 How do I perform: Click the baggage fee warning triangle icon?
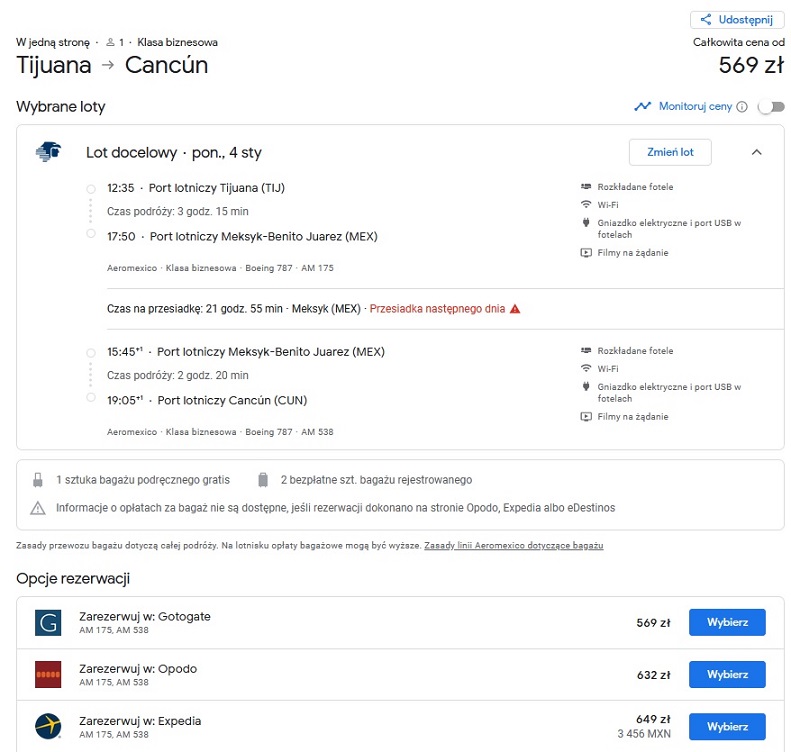point(38,508)
